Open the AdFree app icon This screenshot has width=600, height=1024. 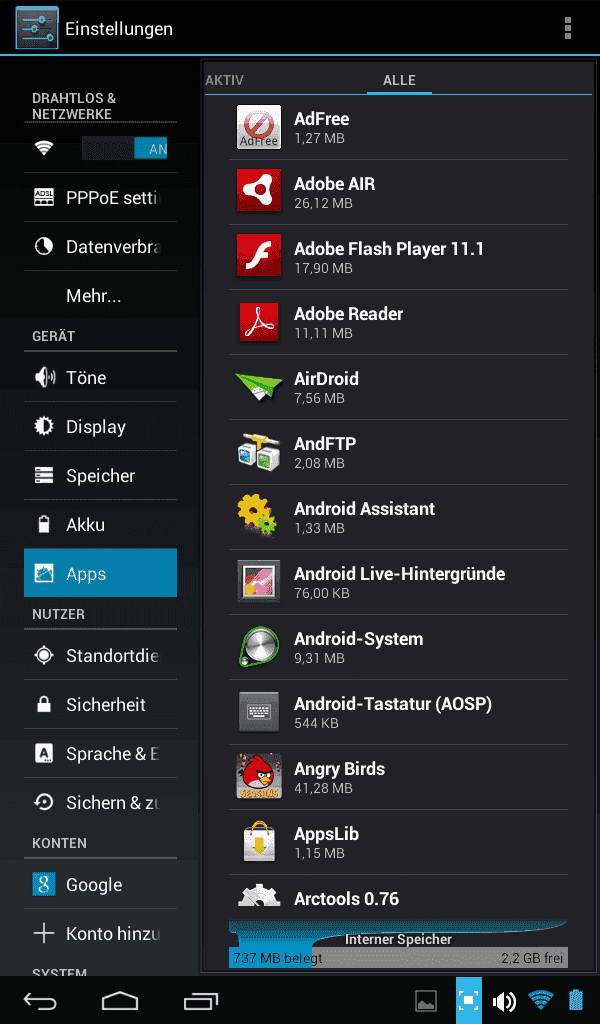(x=259, y=127)
